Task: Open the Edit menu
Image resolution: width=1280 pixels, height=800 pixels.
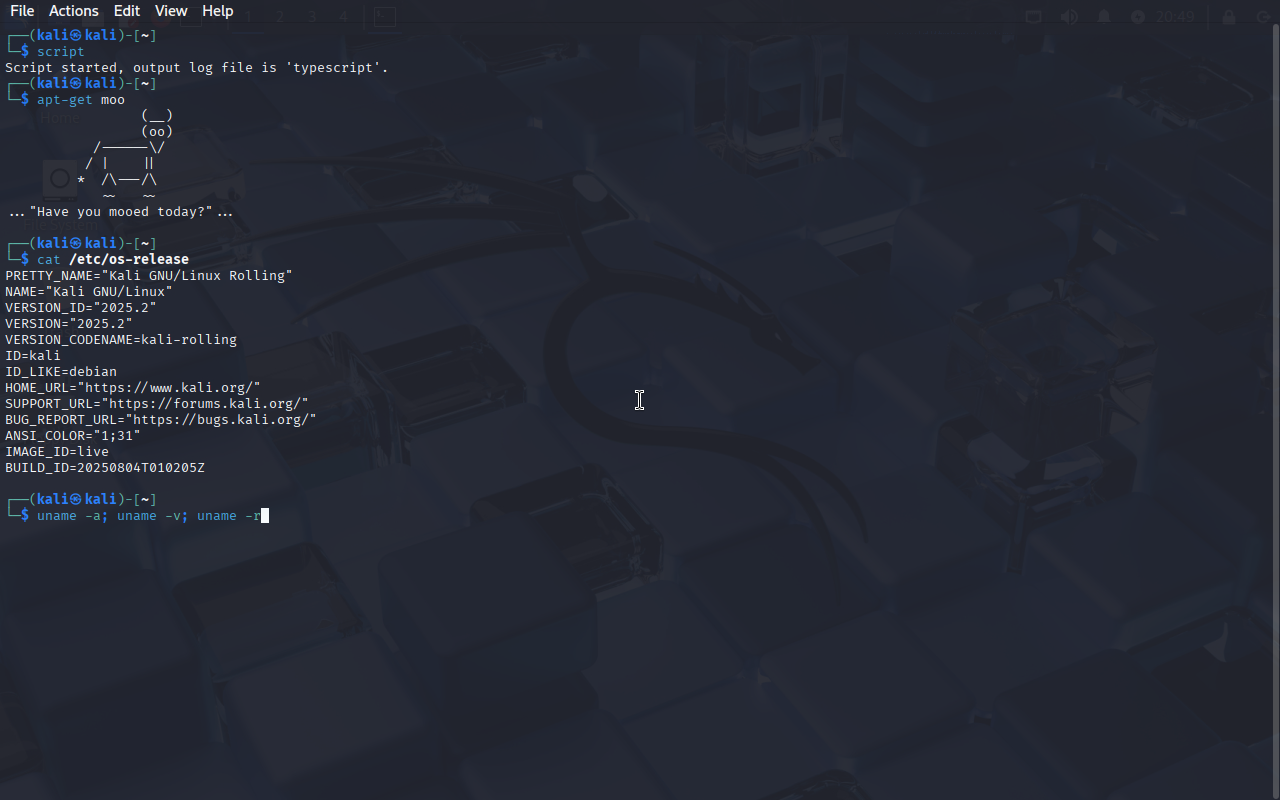Action: [x=127, y=11]
